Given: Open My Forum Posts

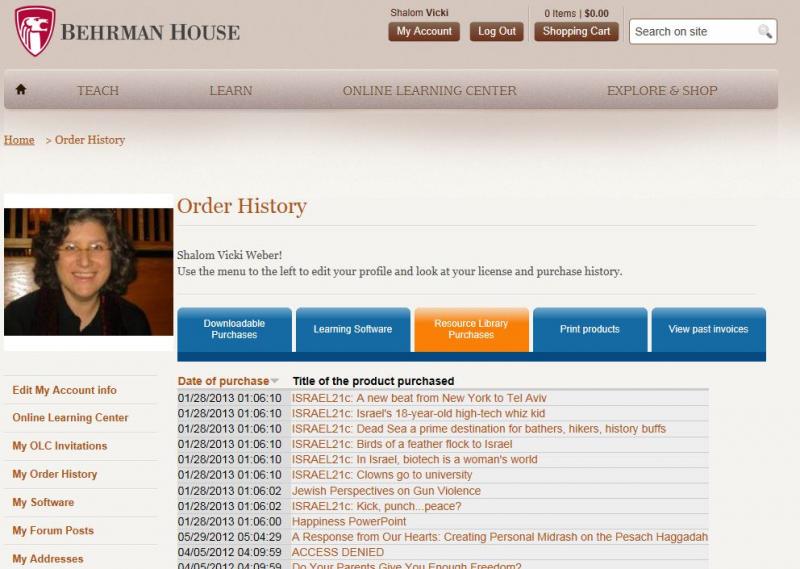Looking at the screenshot, I should (x=53, y=530).
